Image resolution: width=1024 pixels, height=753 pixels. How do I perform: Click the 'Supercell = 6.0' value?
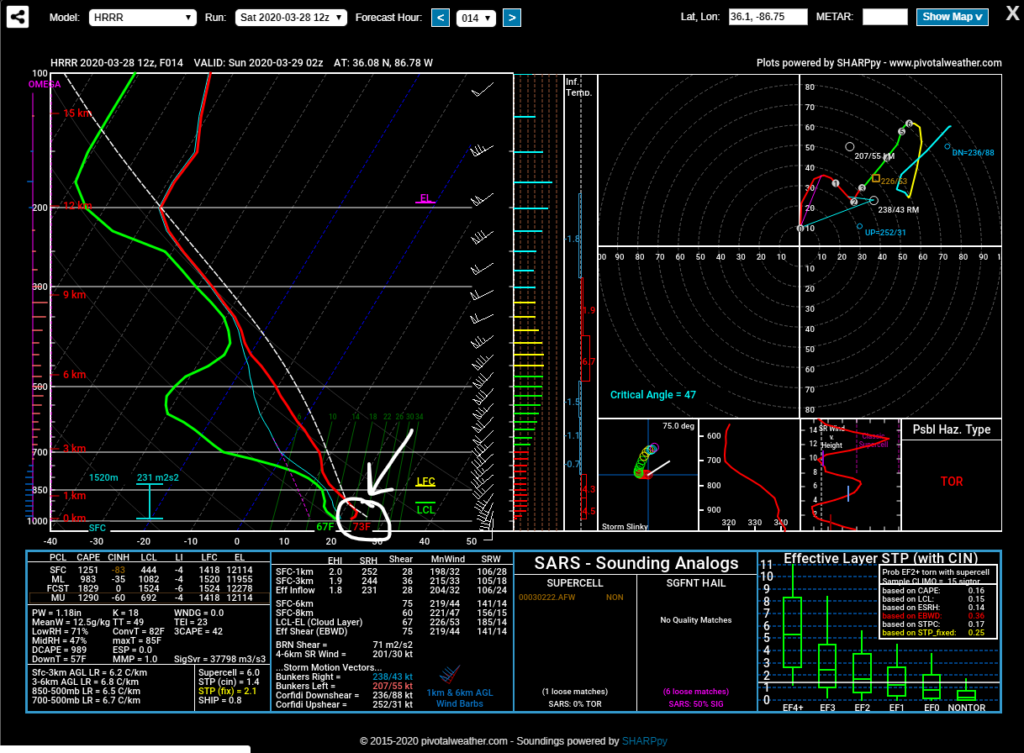[x=229, y=673]
